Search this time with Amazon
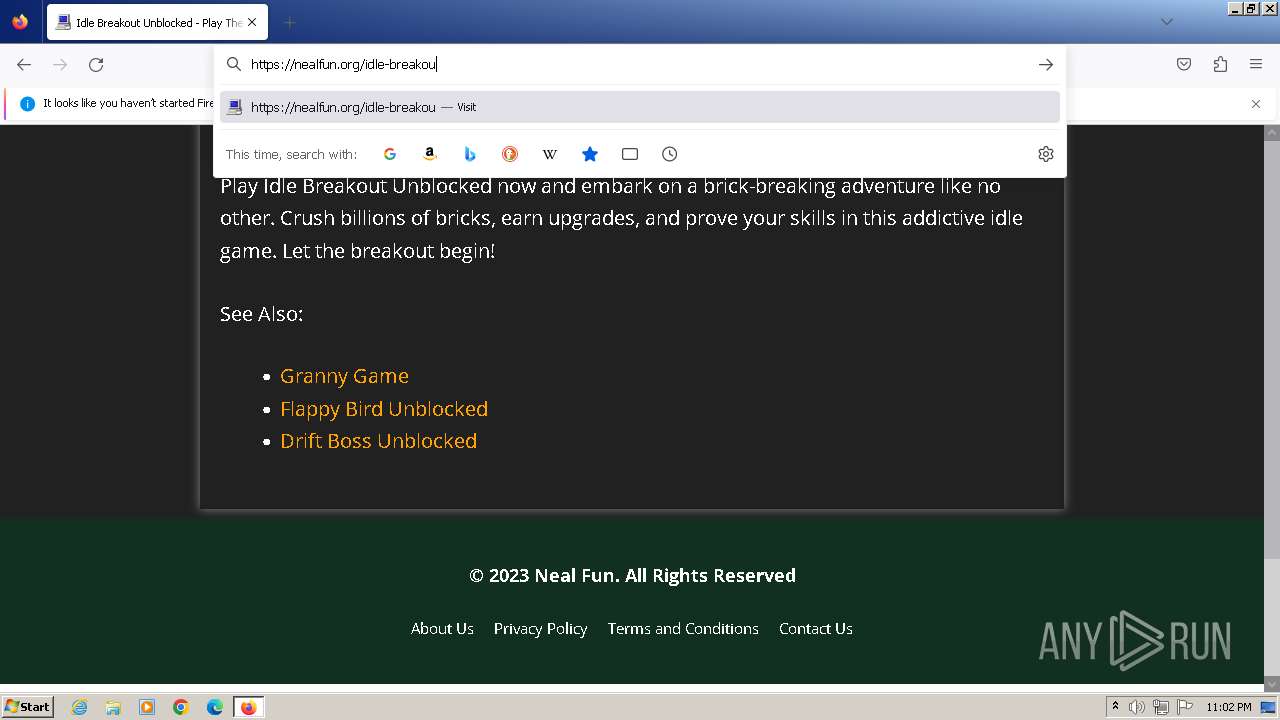Image resolution: width=1280 pixels, height=720 pixels. [430, 154]
